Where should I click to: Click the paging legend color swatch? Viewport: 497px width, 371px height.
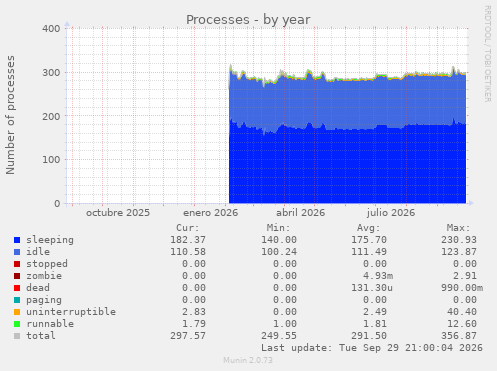coord(17,300)
